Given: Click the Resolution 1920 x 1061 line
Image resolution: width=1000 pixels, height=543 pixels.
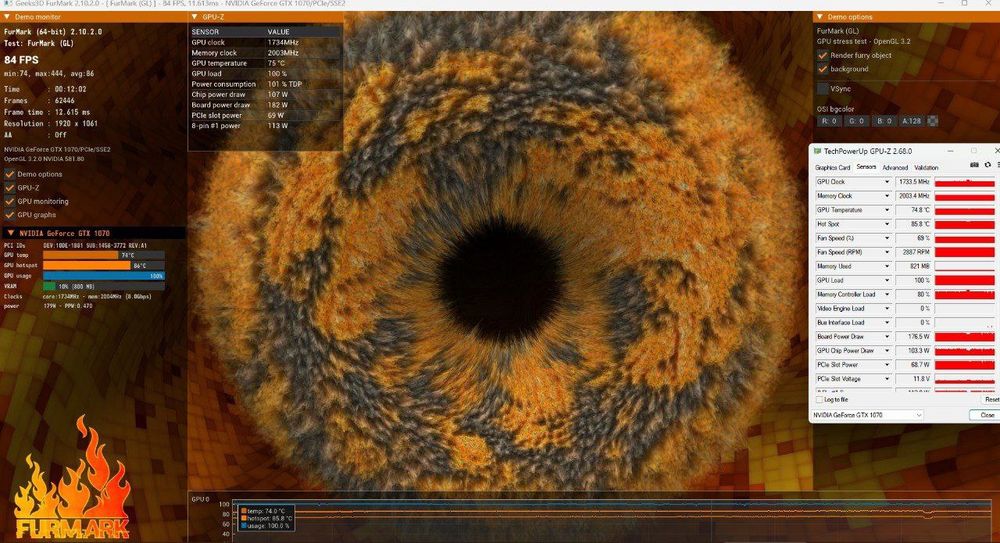Looking at the screenshot, I should coord(51,124).
